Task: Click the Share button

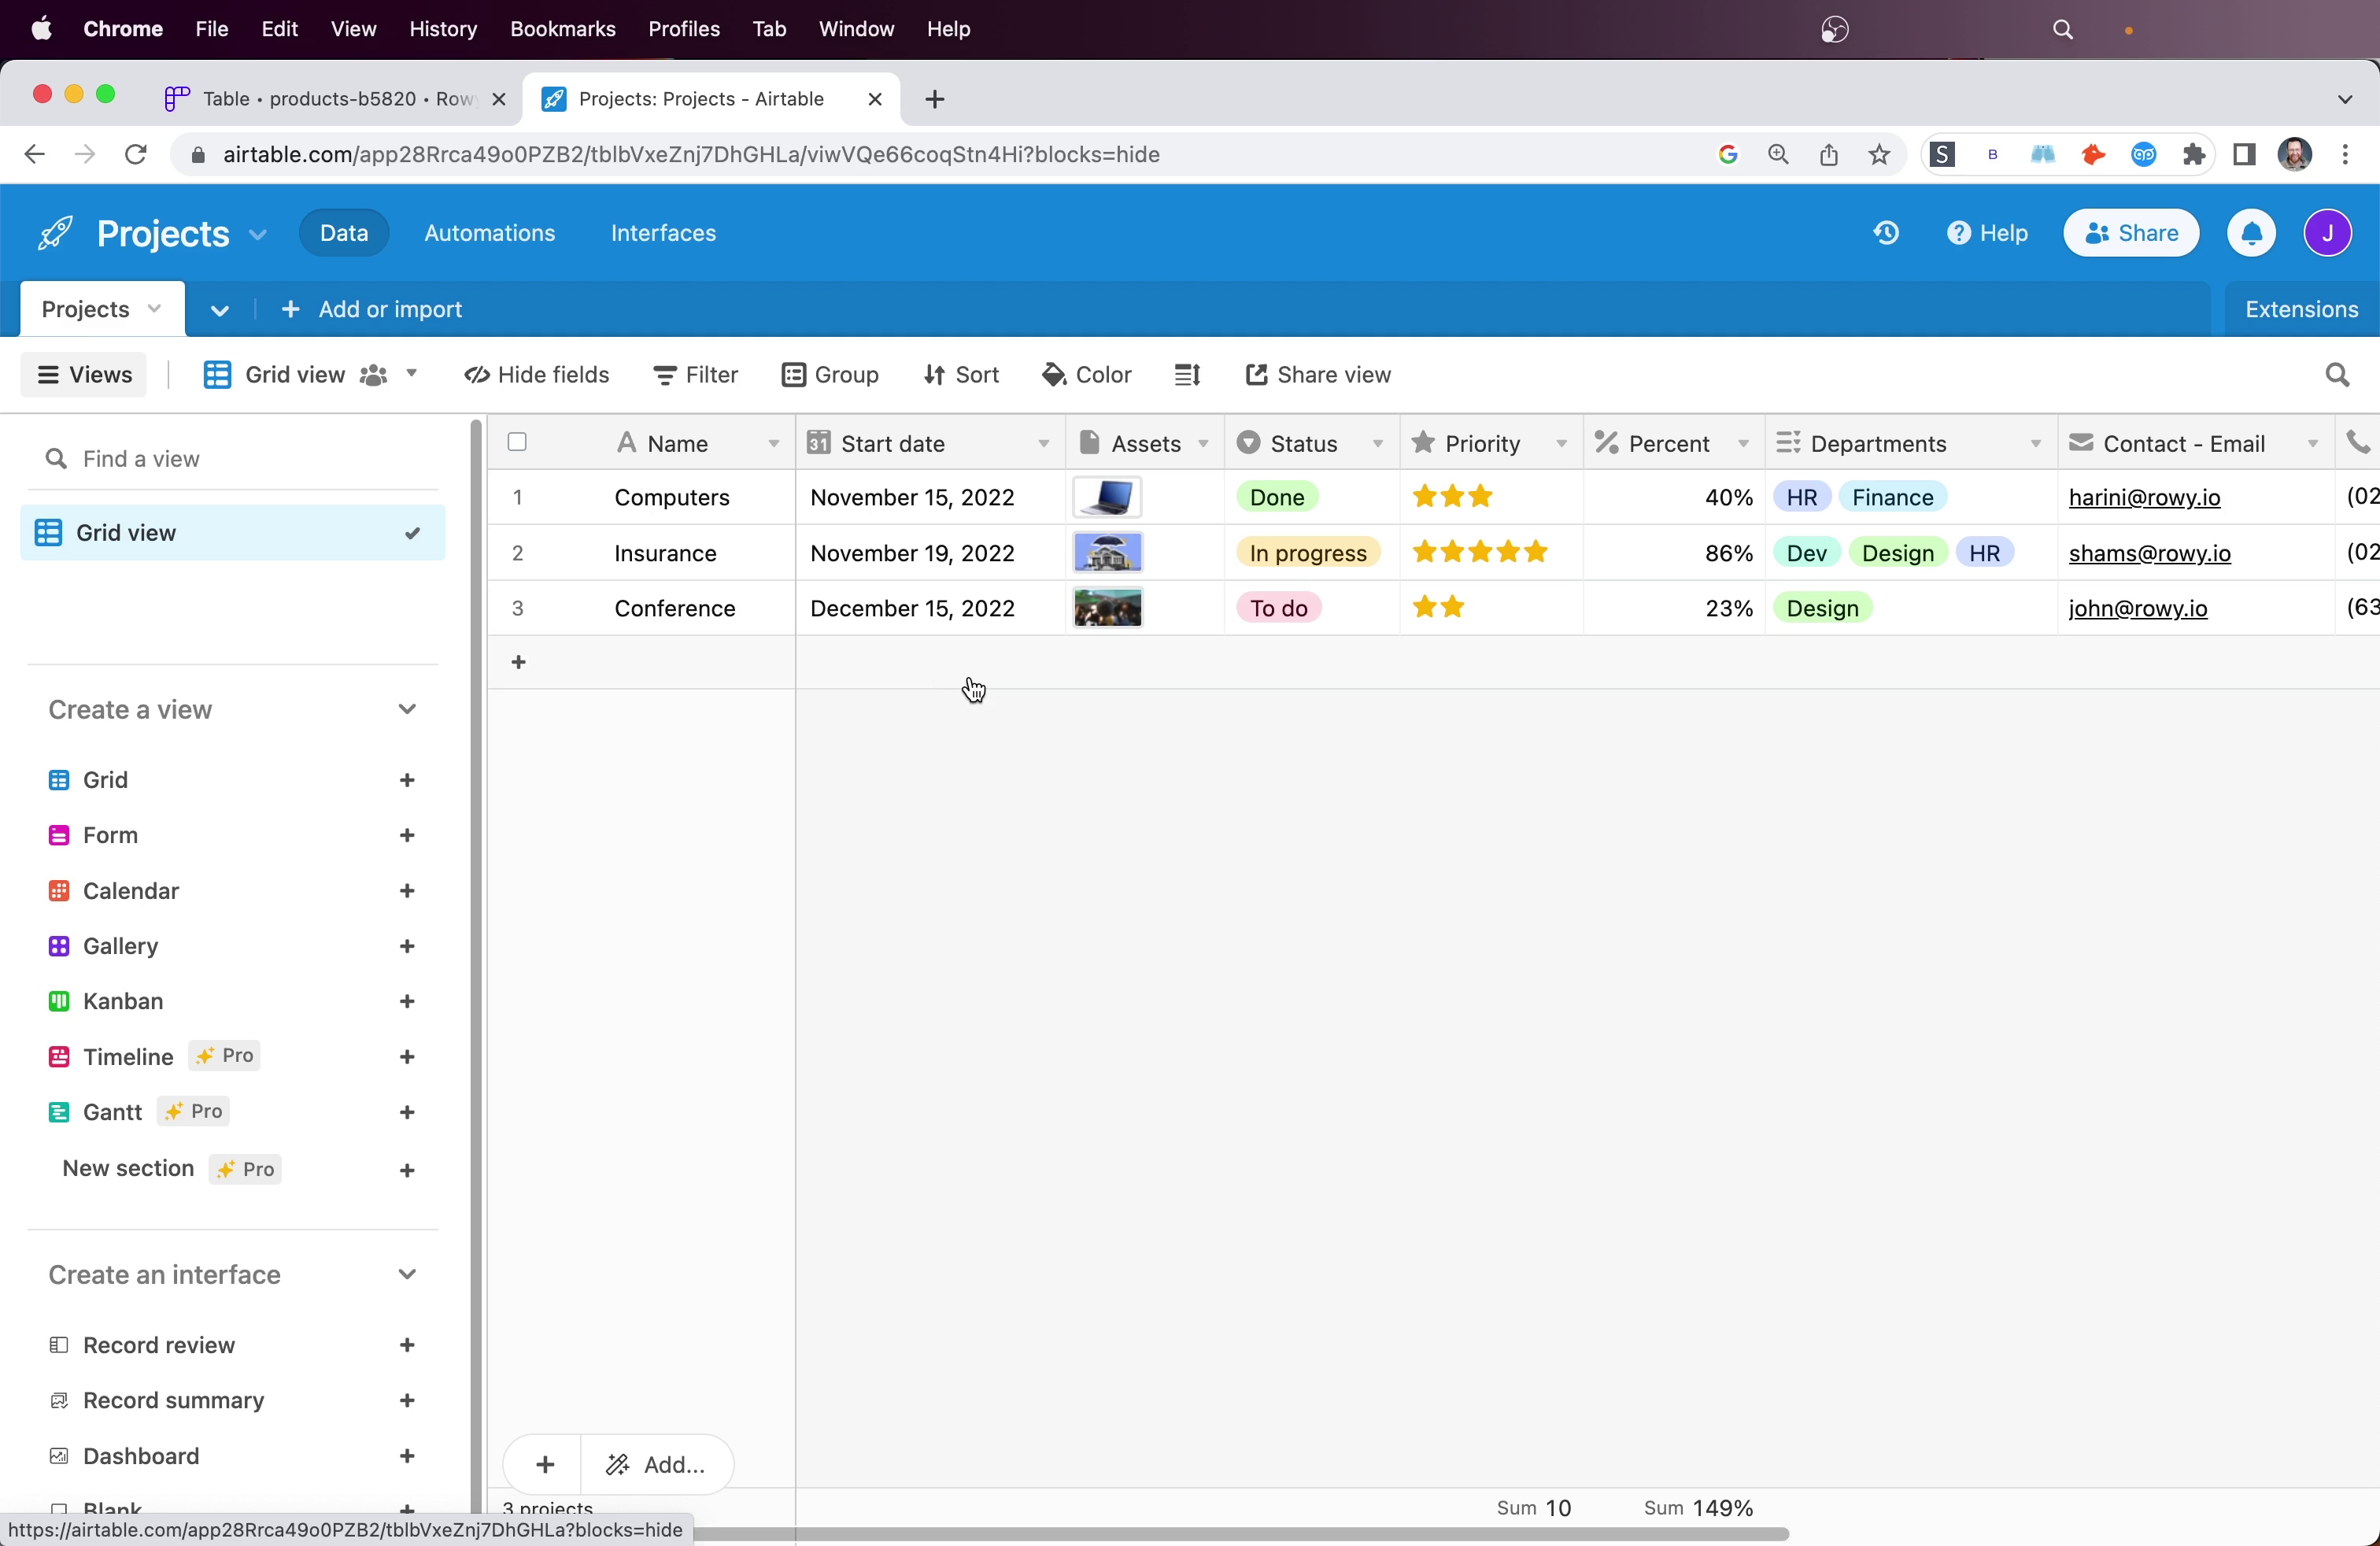Action: coord(2132,234)
